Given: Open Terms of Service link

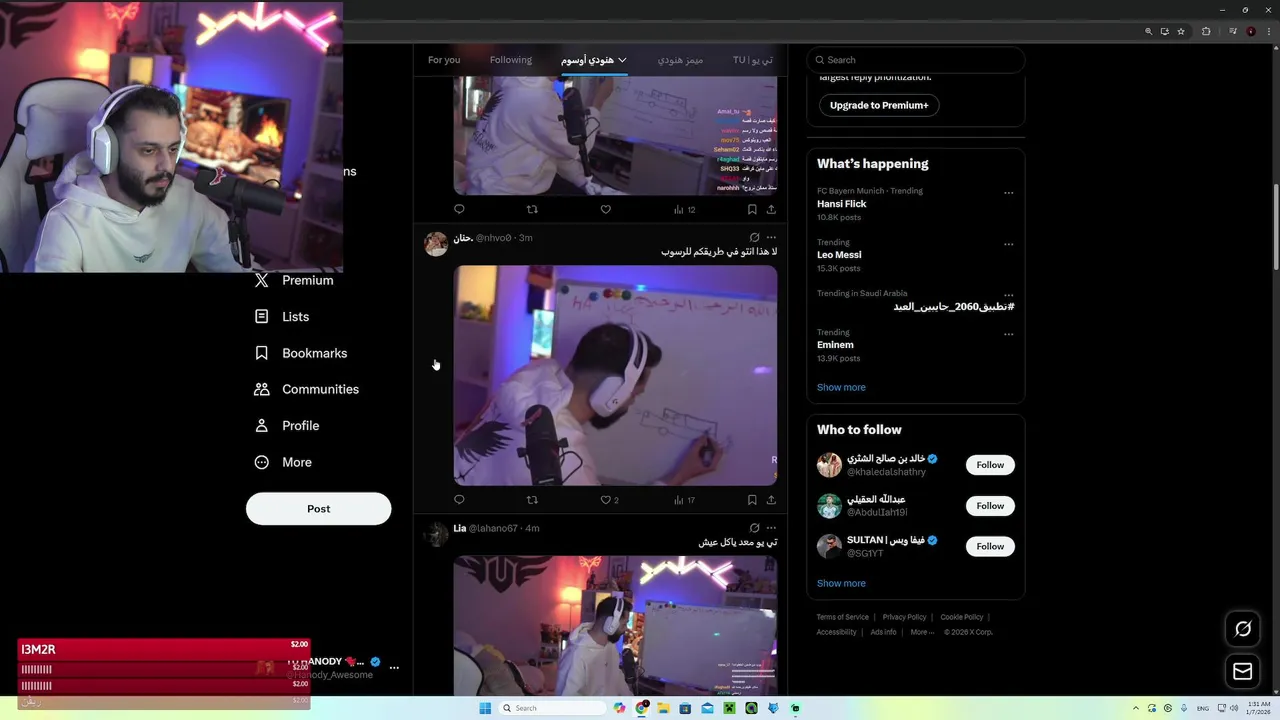Looking at the screenshot, I should tap(842, 617).
